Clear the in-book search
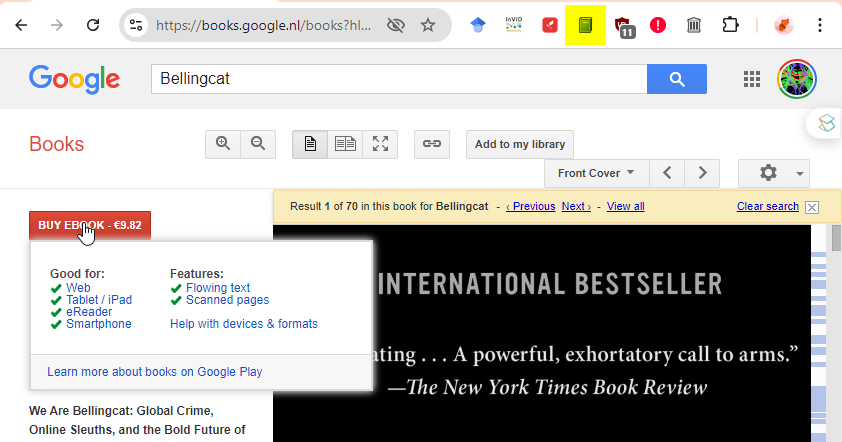 [767, 206]
